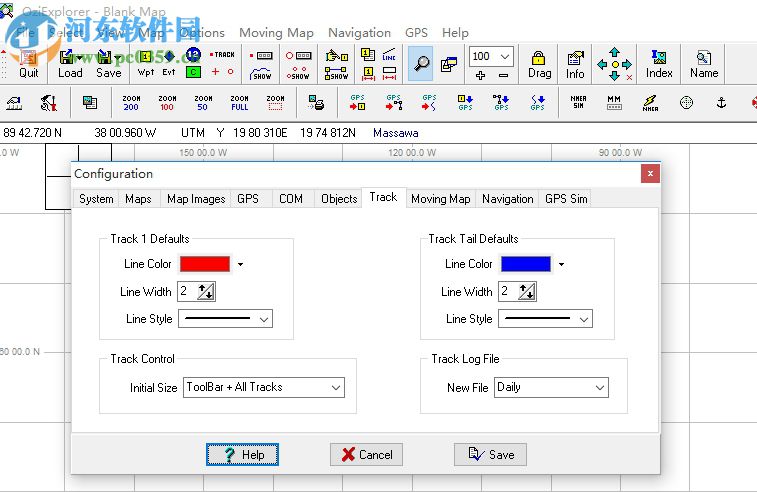Start NMEA lightning bolt icon
The image size is (757, 492).
pos(650,102)
